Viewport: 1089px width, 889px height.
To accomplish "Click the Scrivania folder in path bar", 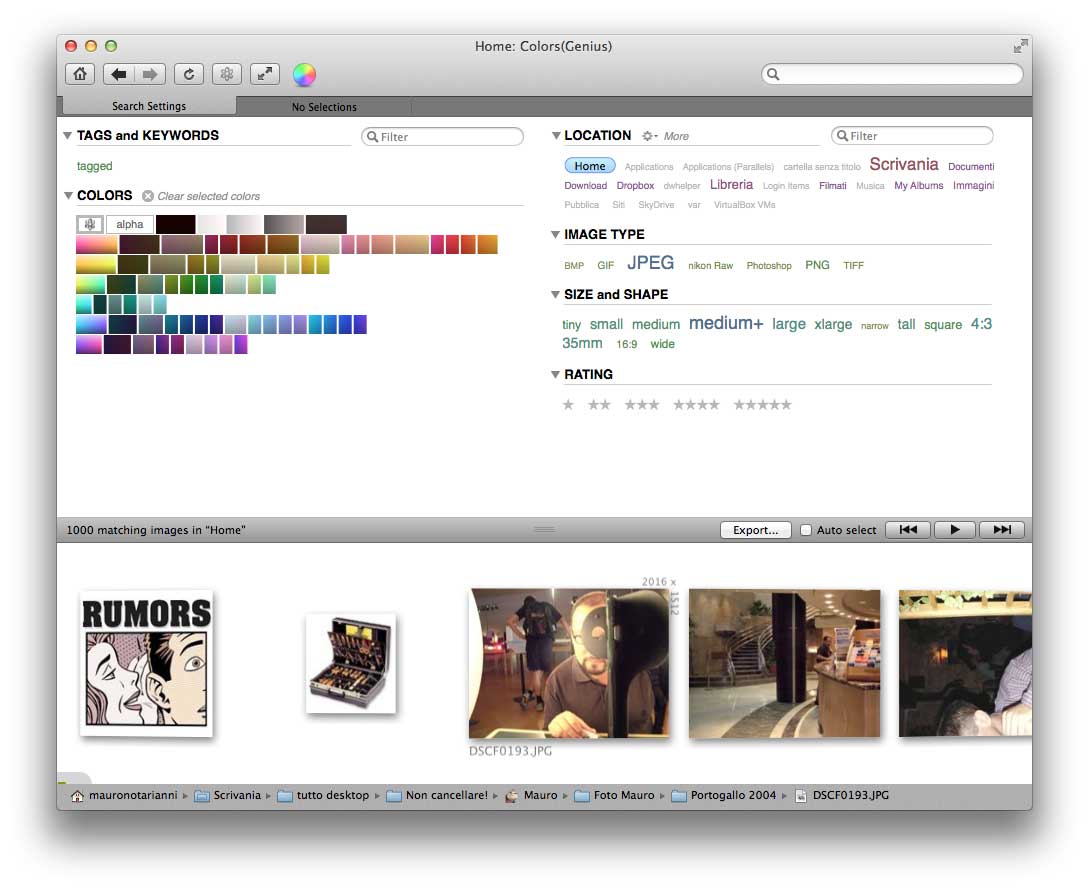I will pos(228,795).
